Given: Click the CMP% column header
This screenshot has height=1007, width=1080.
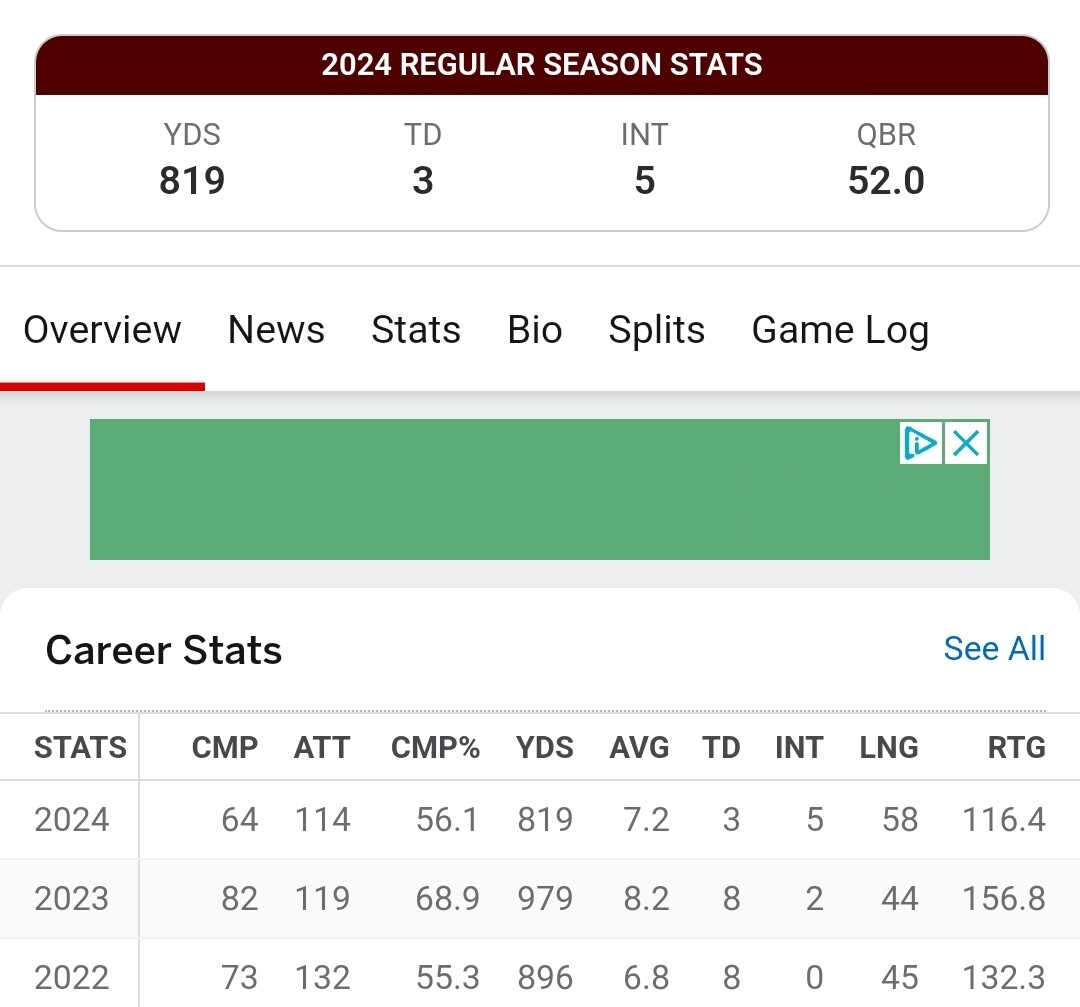Looking at the screenshot, I should click(435, 747).
